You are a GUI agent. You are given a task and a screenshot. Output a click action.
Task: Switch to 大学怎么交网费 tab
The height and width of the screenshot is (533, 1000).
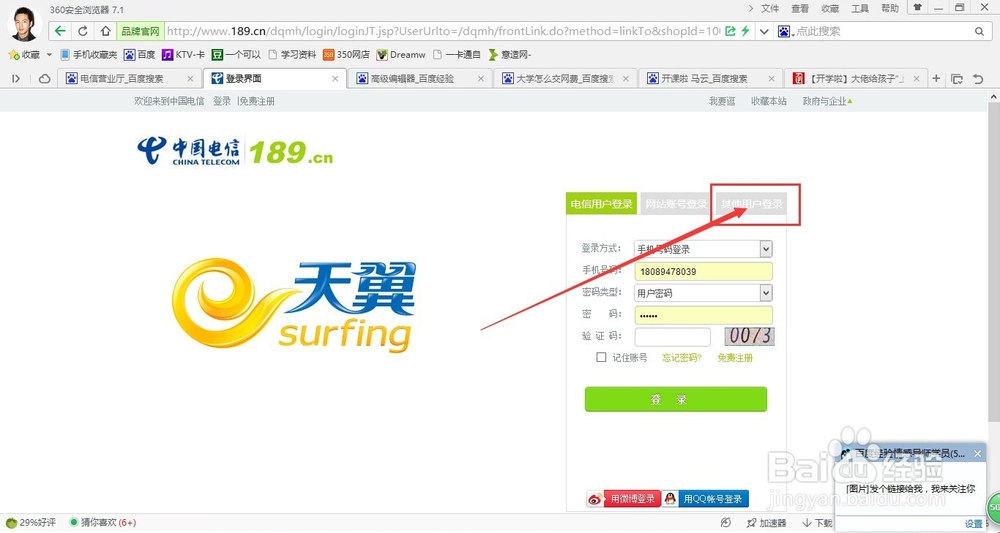tap(565, 78)
